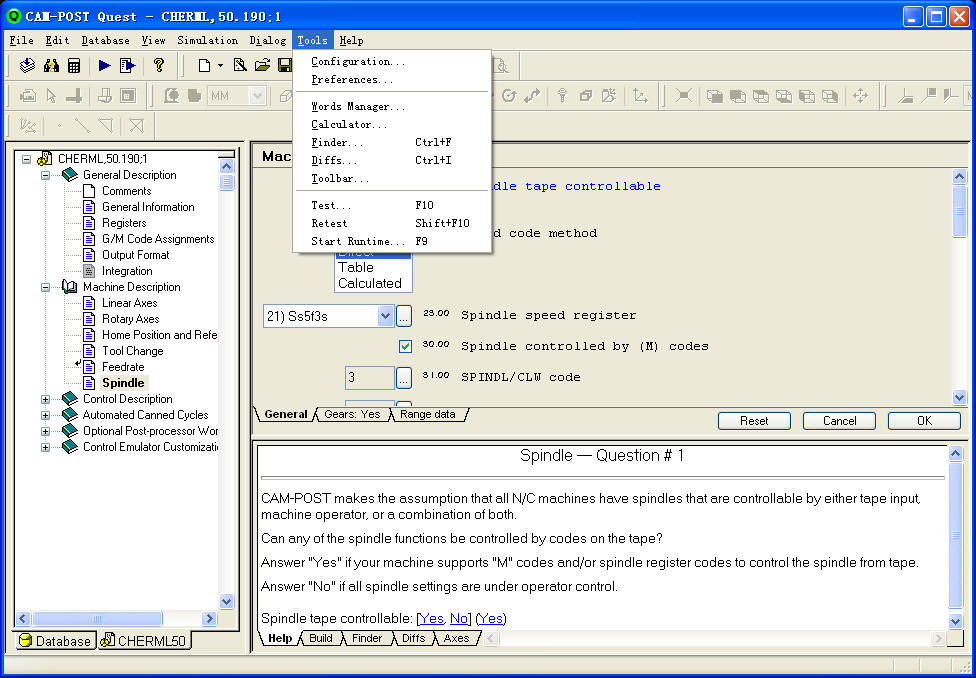This screenshot has width=976, height=678.
Task: Choose Words Manager... in Tools menu
Action: [392, 107]
